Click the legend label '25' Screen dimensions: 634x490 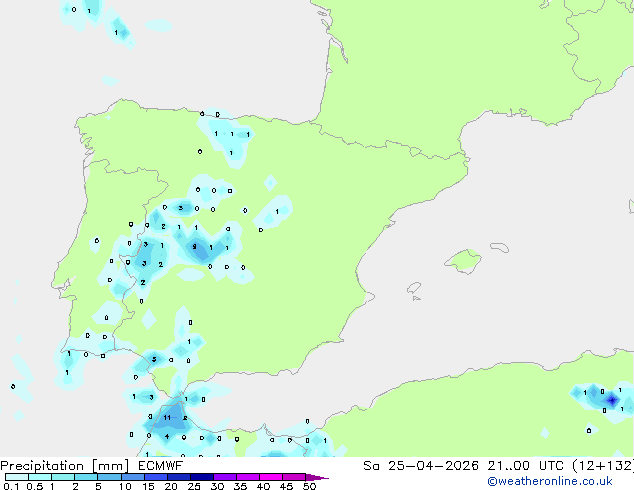(194, 486)
